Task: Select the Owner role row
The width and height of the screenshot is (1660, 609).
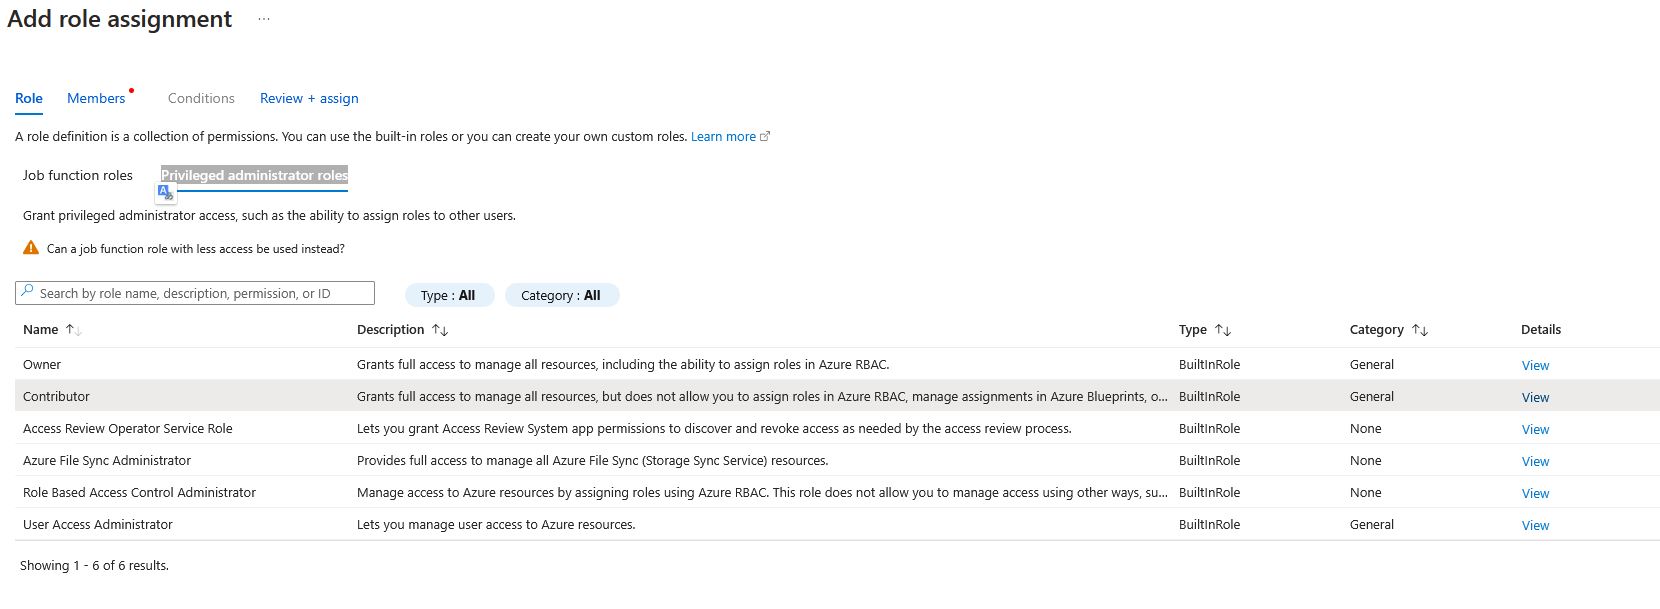Action: coord(837,364)
